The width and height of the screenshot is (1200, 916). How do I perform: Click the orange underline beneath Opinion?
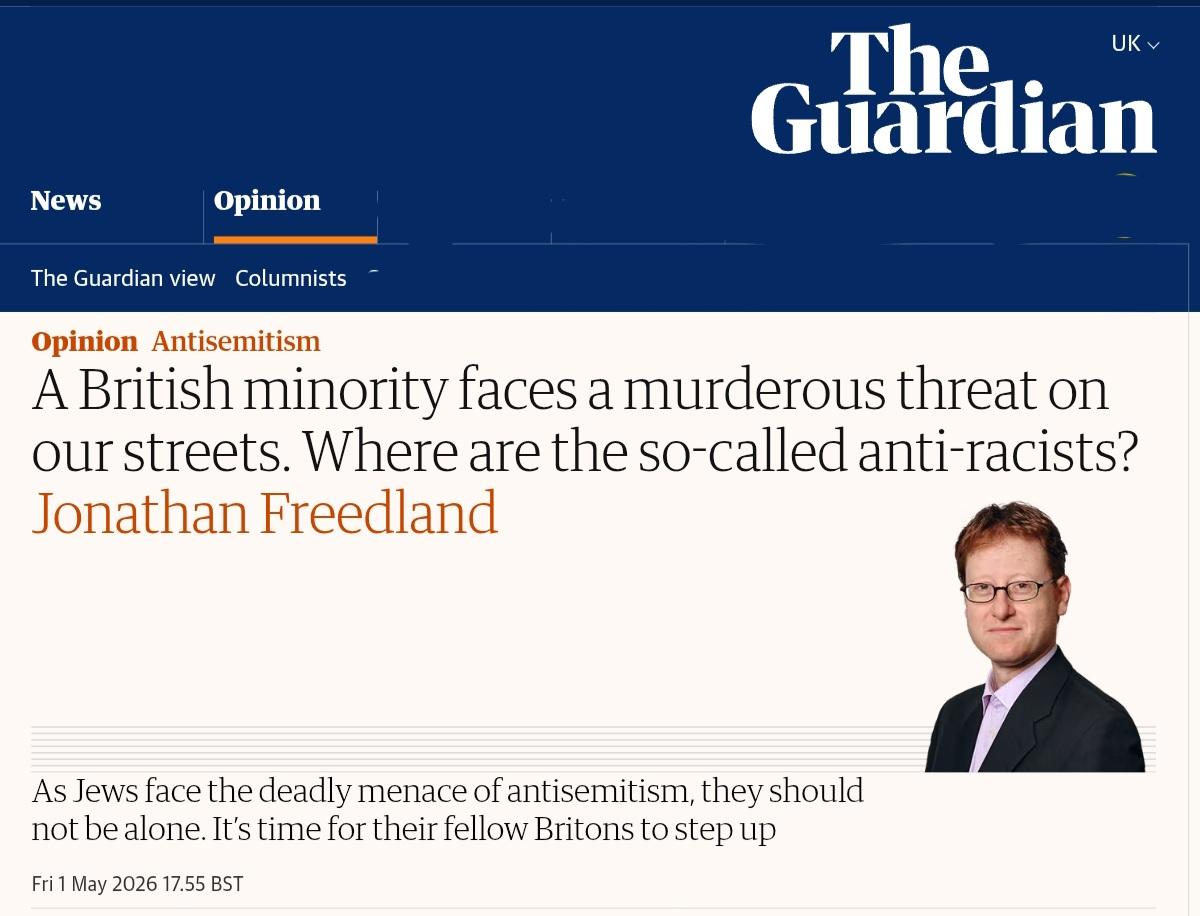click(295, 240)
